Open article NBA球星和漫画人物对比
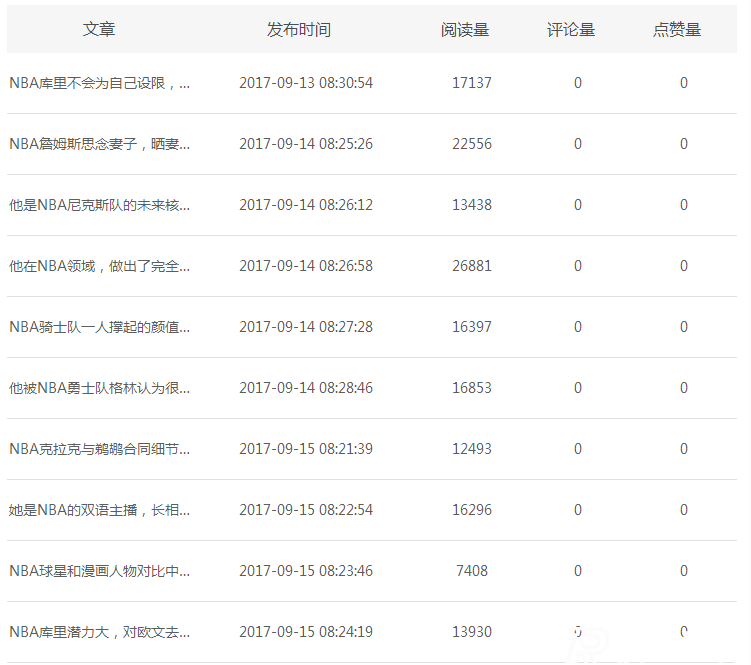The height and width of the screenshot is (665, 751). click(x=99, y=571)
